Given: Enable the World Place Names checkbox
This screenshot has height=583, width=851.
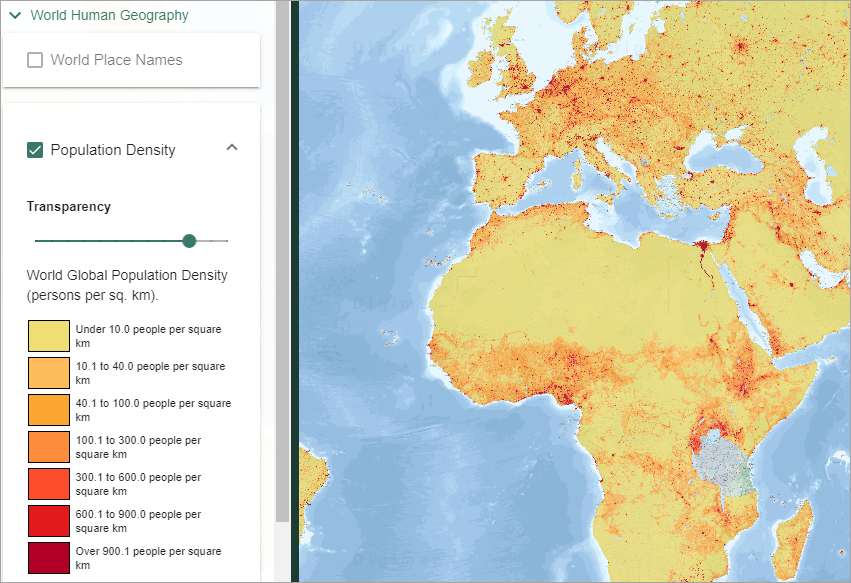Looking at the screenshot, I should [35, 60].
